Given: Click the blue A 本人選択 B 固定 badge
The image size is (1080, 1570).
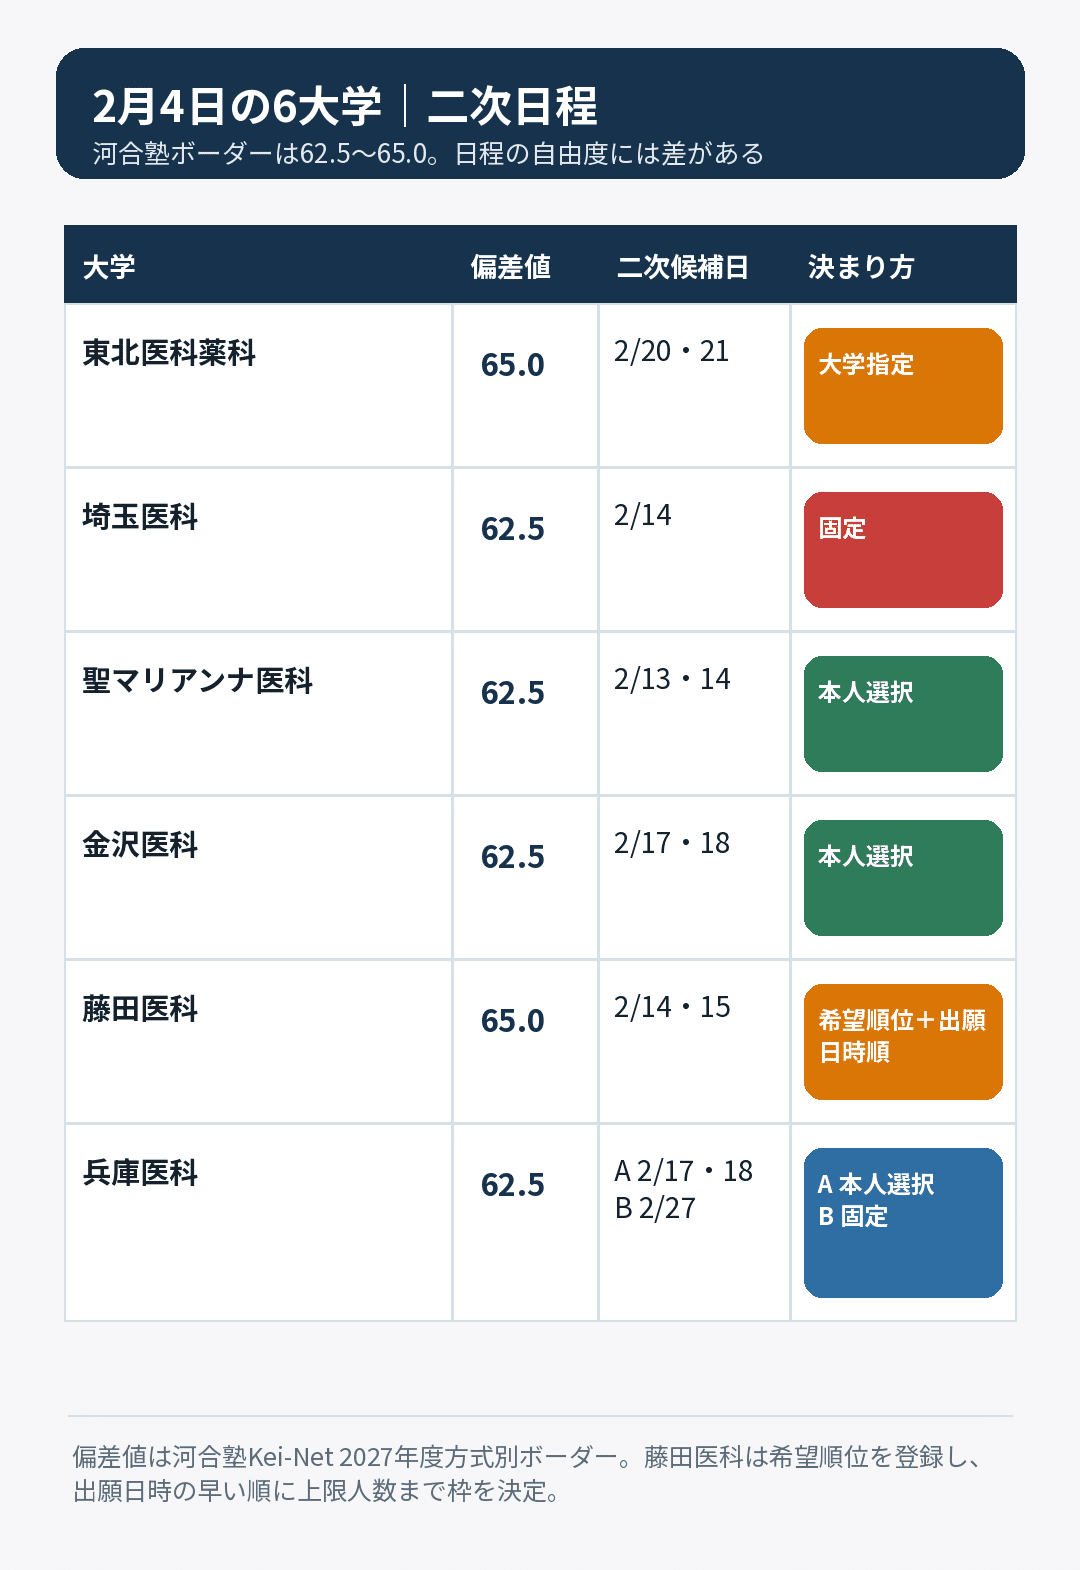Looking at the screenshot, I should (x=903, y=1223).
